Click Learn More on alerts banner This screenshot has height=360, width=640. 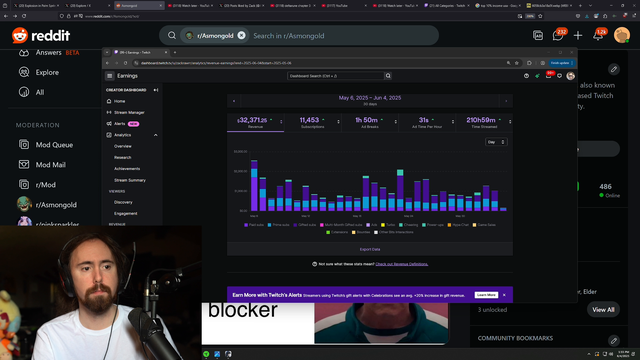pos(486,295)
